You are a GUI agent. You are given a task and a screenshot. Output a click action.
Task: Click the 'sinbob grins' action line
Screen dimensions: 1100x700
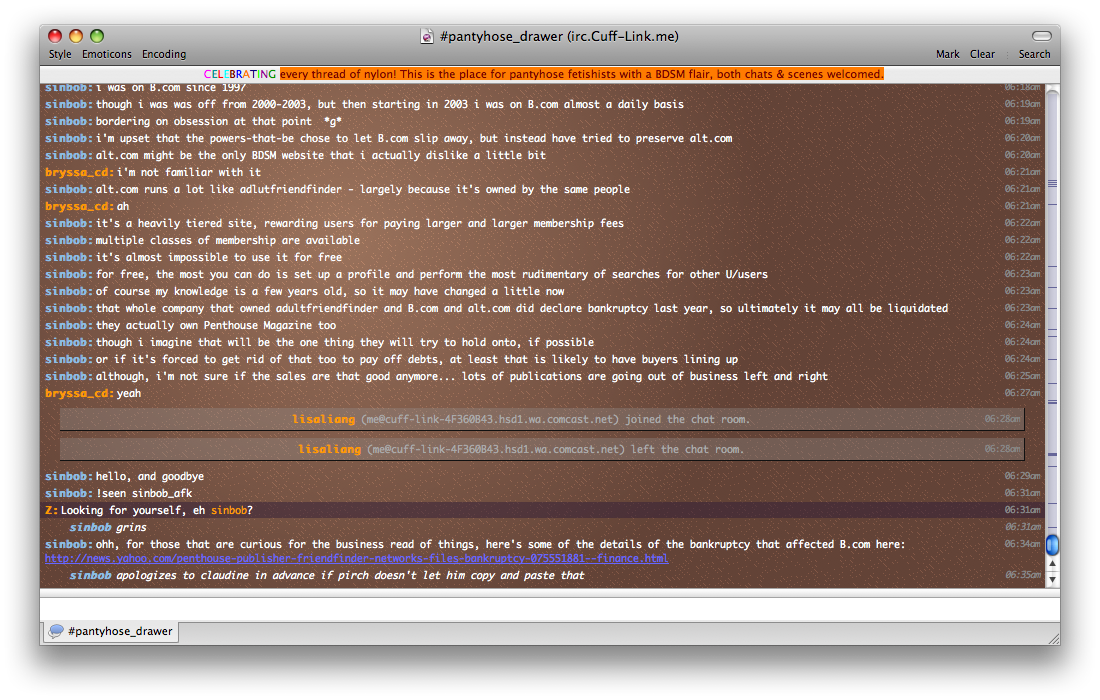(x=108, y=527)
